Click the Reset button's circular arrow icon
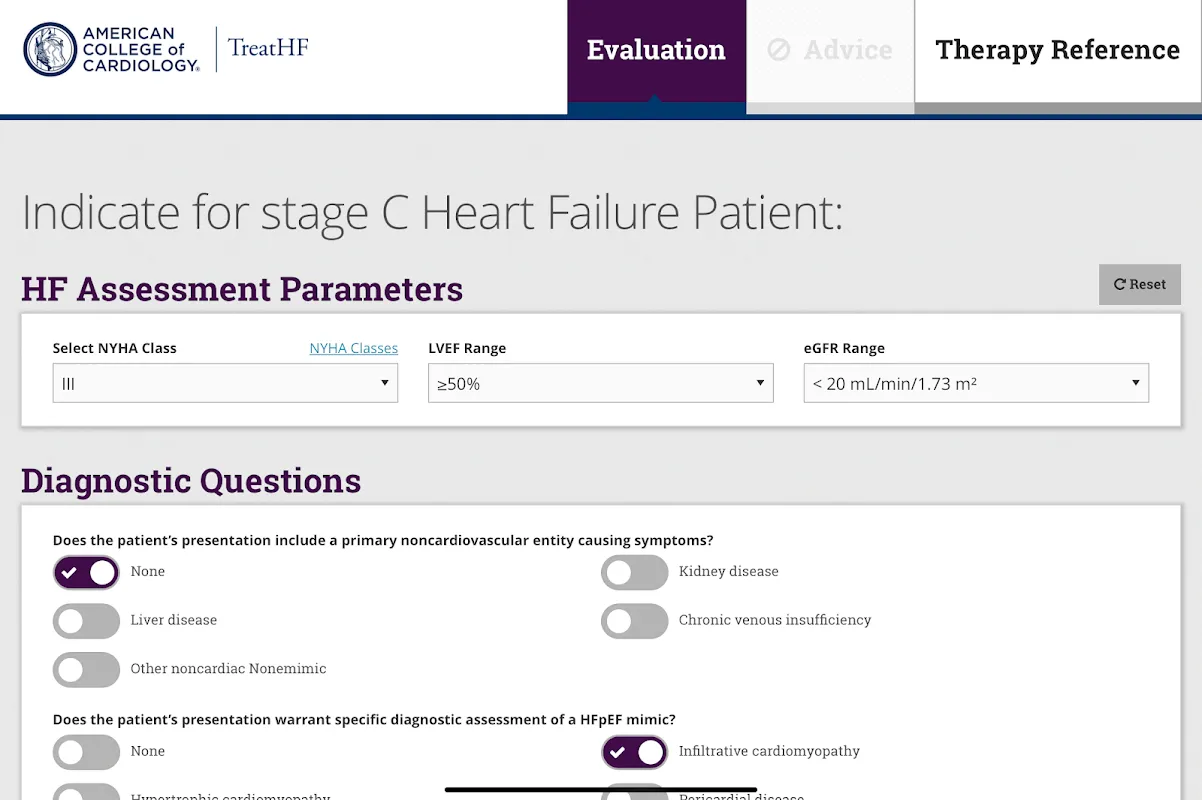 pos(1120,285)
